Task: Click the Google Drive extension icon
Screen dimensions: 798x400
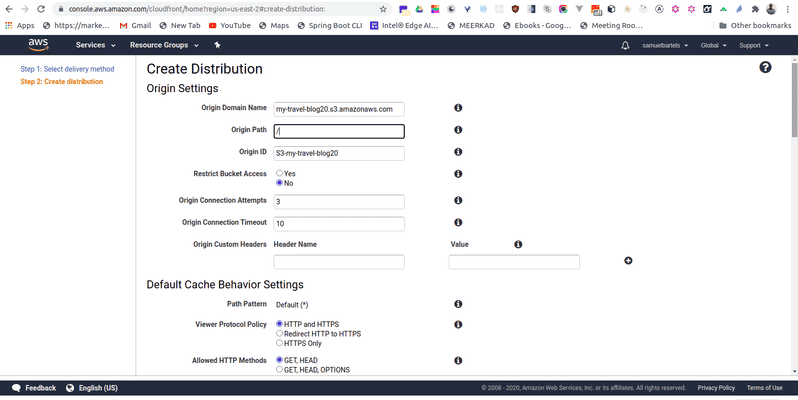Action: pos(419,9)
